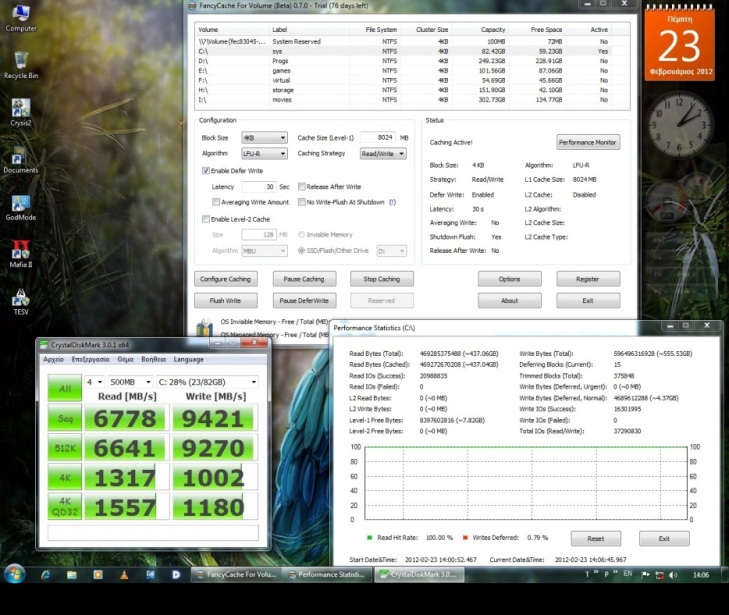The image size is (729, 615).
Task: Open the Performance Monitor button
Action: [588, 142]
